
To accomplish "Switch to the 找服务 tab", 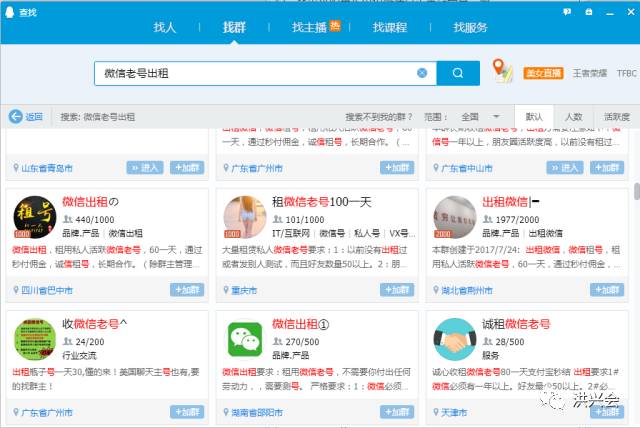I will 470,27.
